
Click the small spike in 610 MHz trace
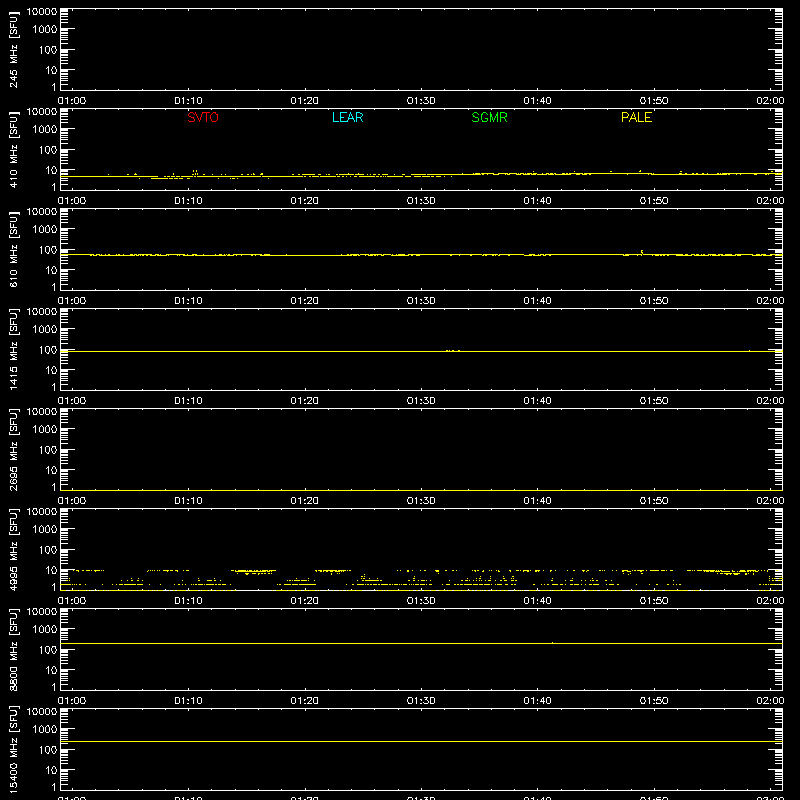pyautogui.click(x=641, y=252)
